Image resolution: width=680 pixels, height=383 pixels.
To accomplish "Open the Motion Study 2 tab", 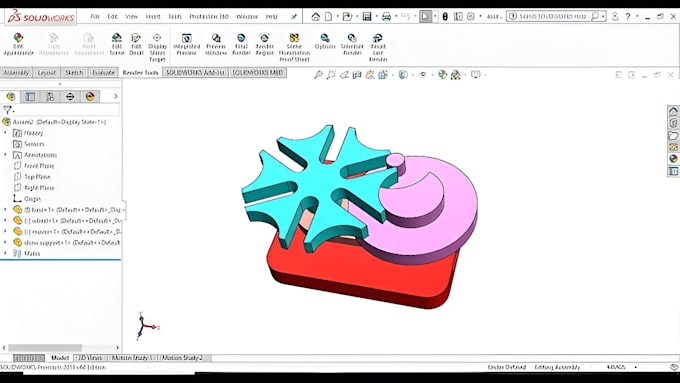I will click(182, 358).
